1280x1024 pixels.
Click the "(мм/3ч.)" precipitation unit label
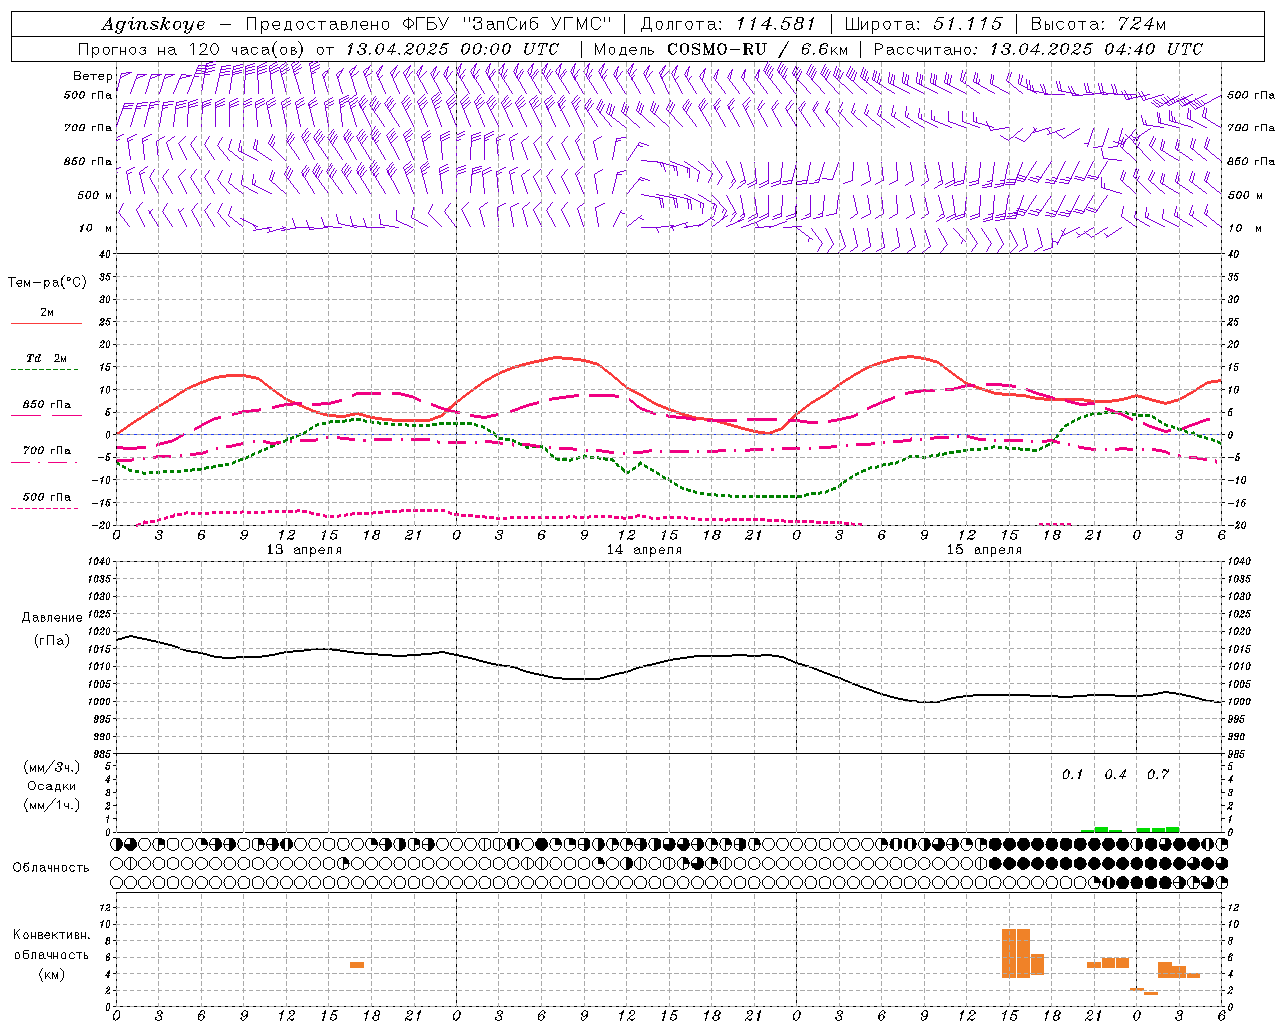pos(52,768)
